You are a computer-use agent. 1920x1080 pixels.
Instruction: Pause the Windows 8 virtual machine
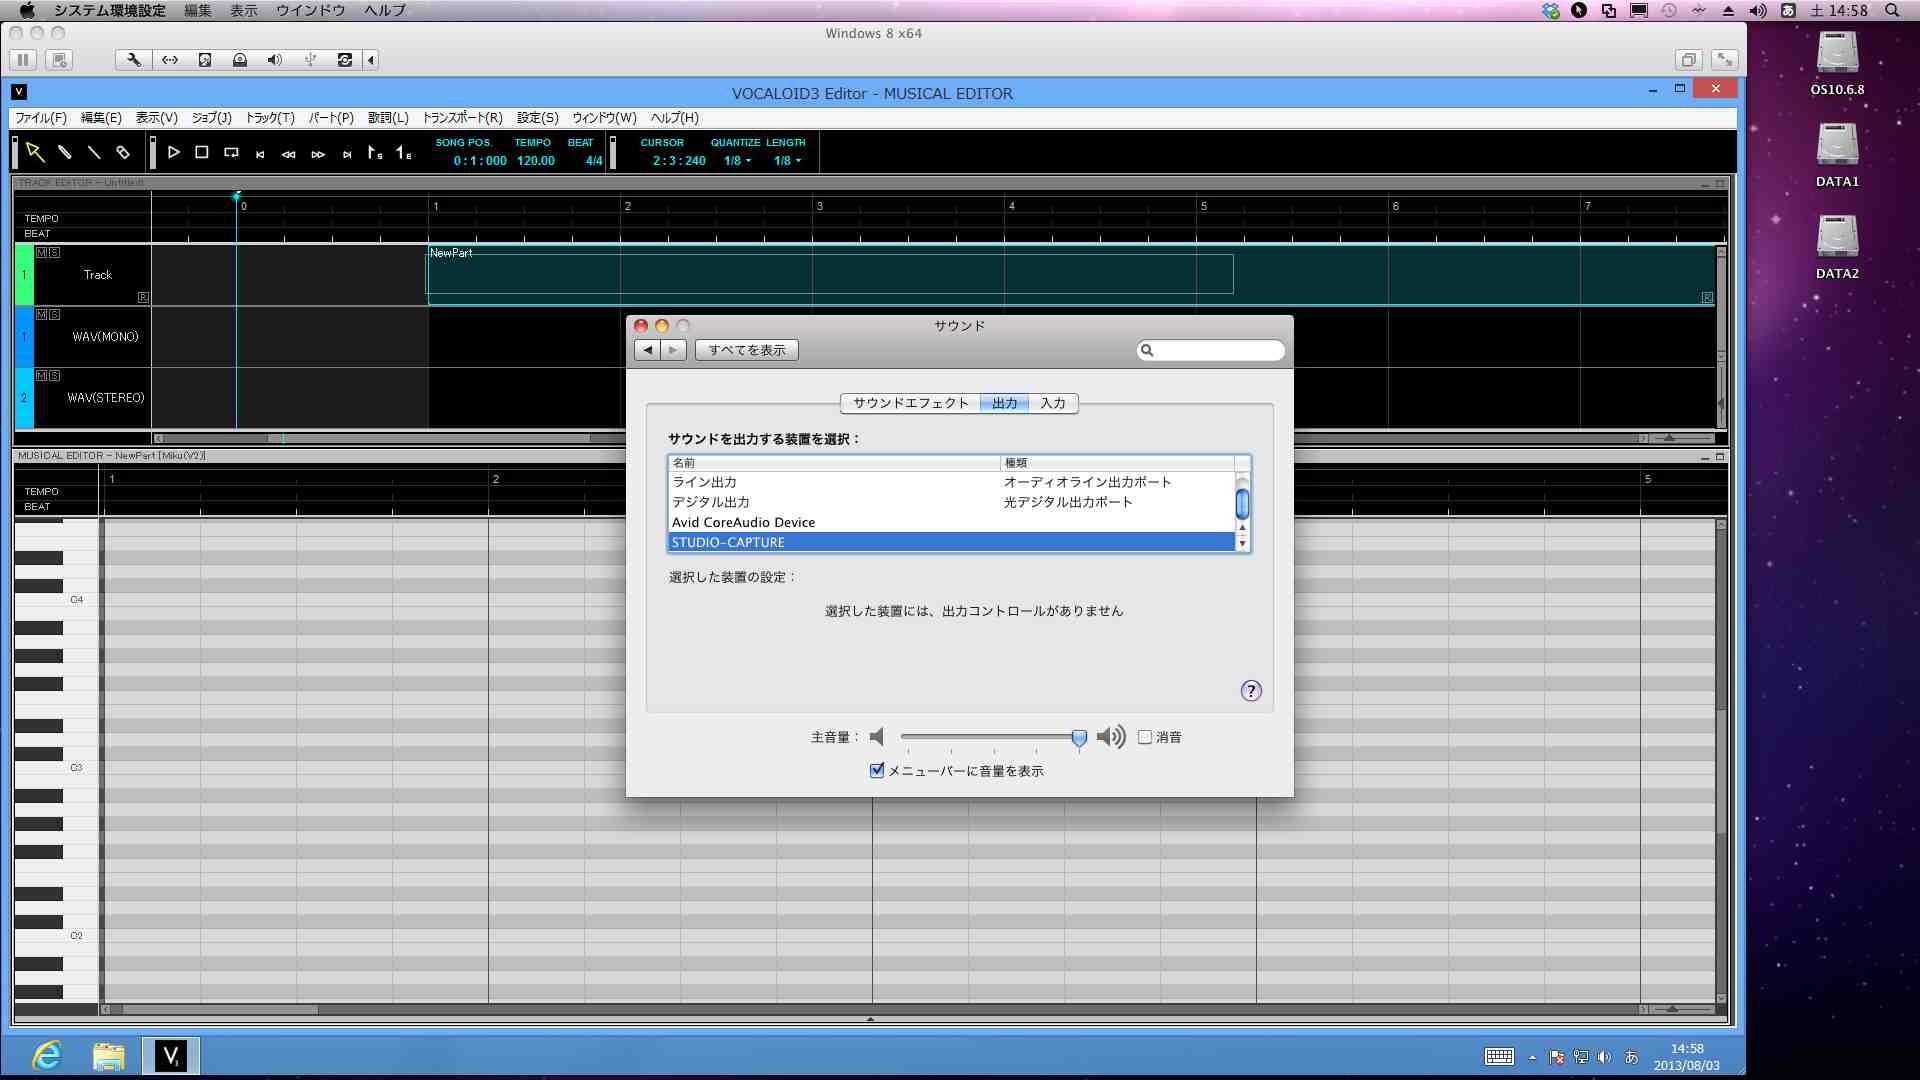click(x=23, y=60)
